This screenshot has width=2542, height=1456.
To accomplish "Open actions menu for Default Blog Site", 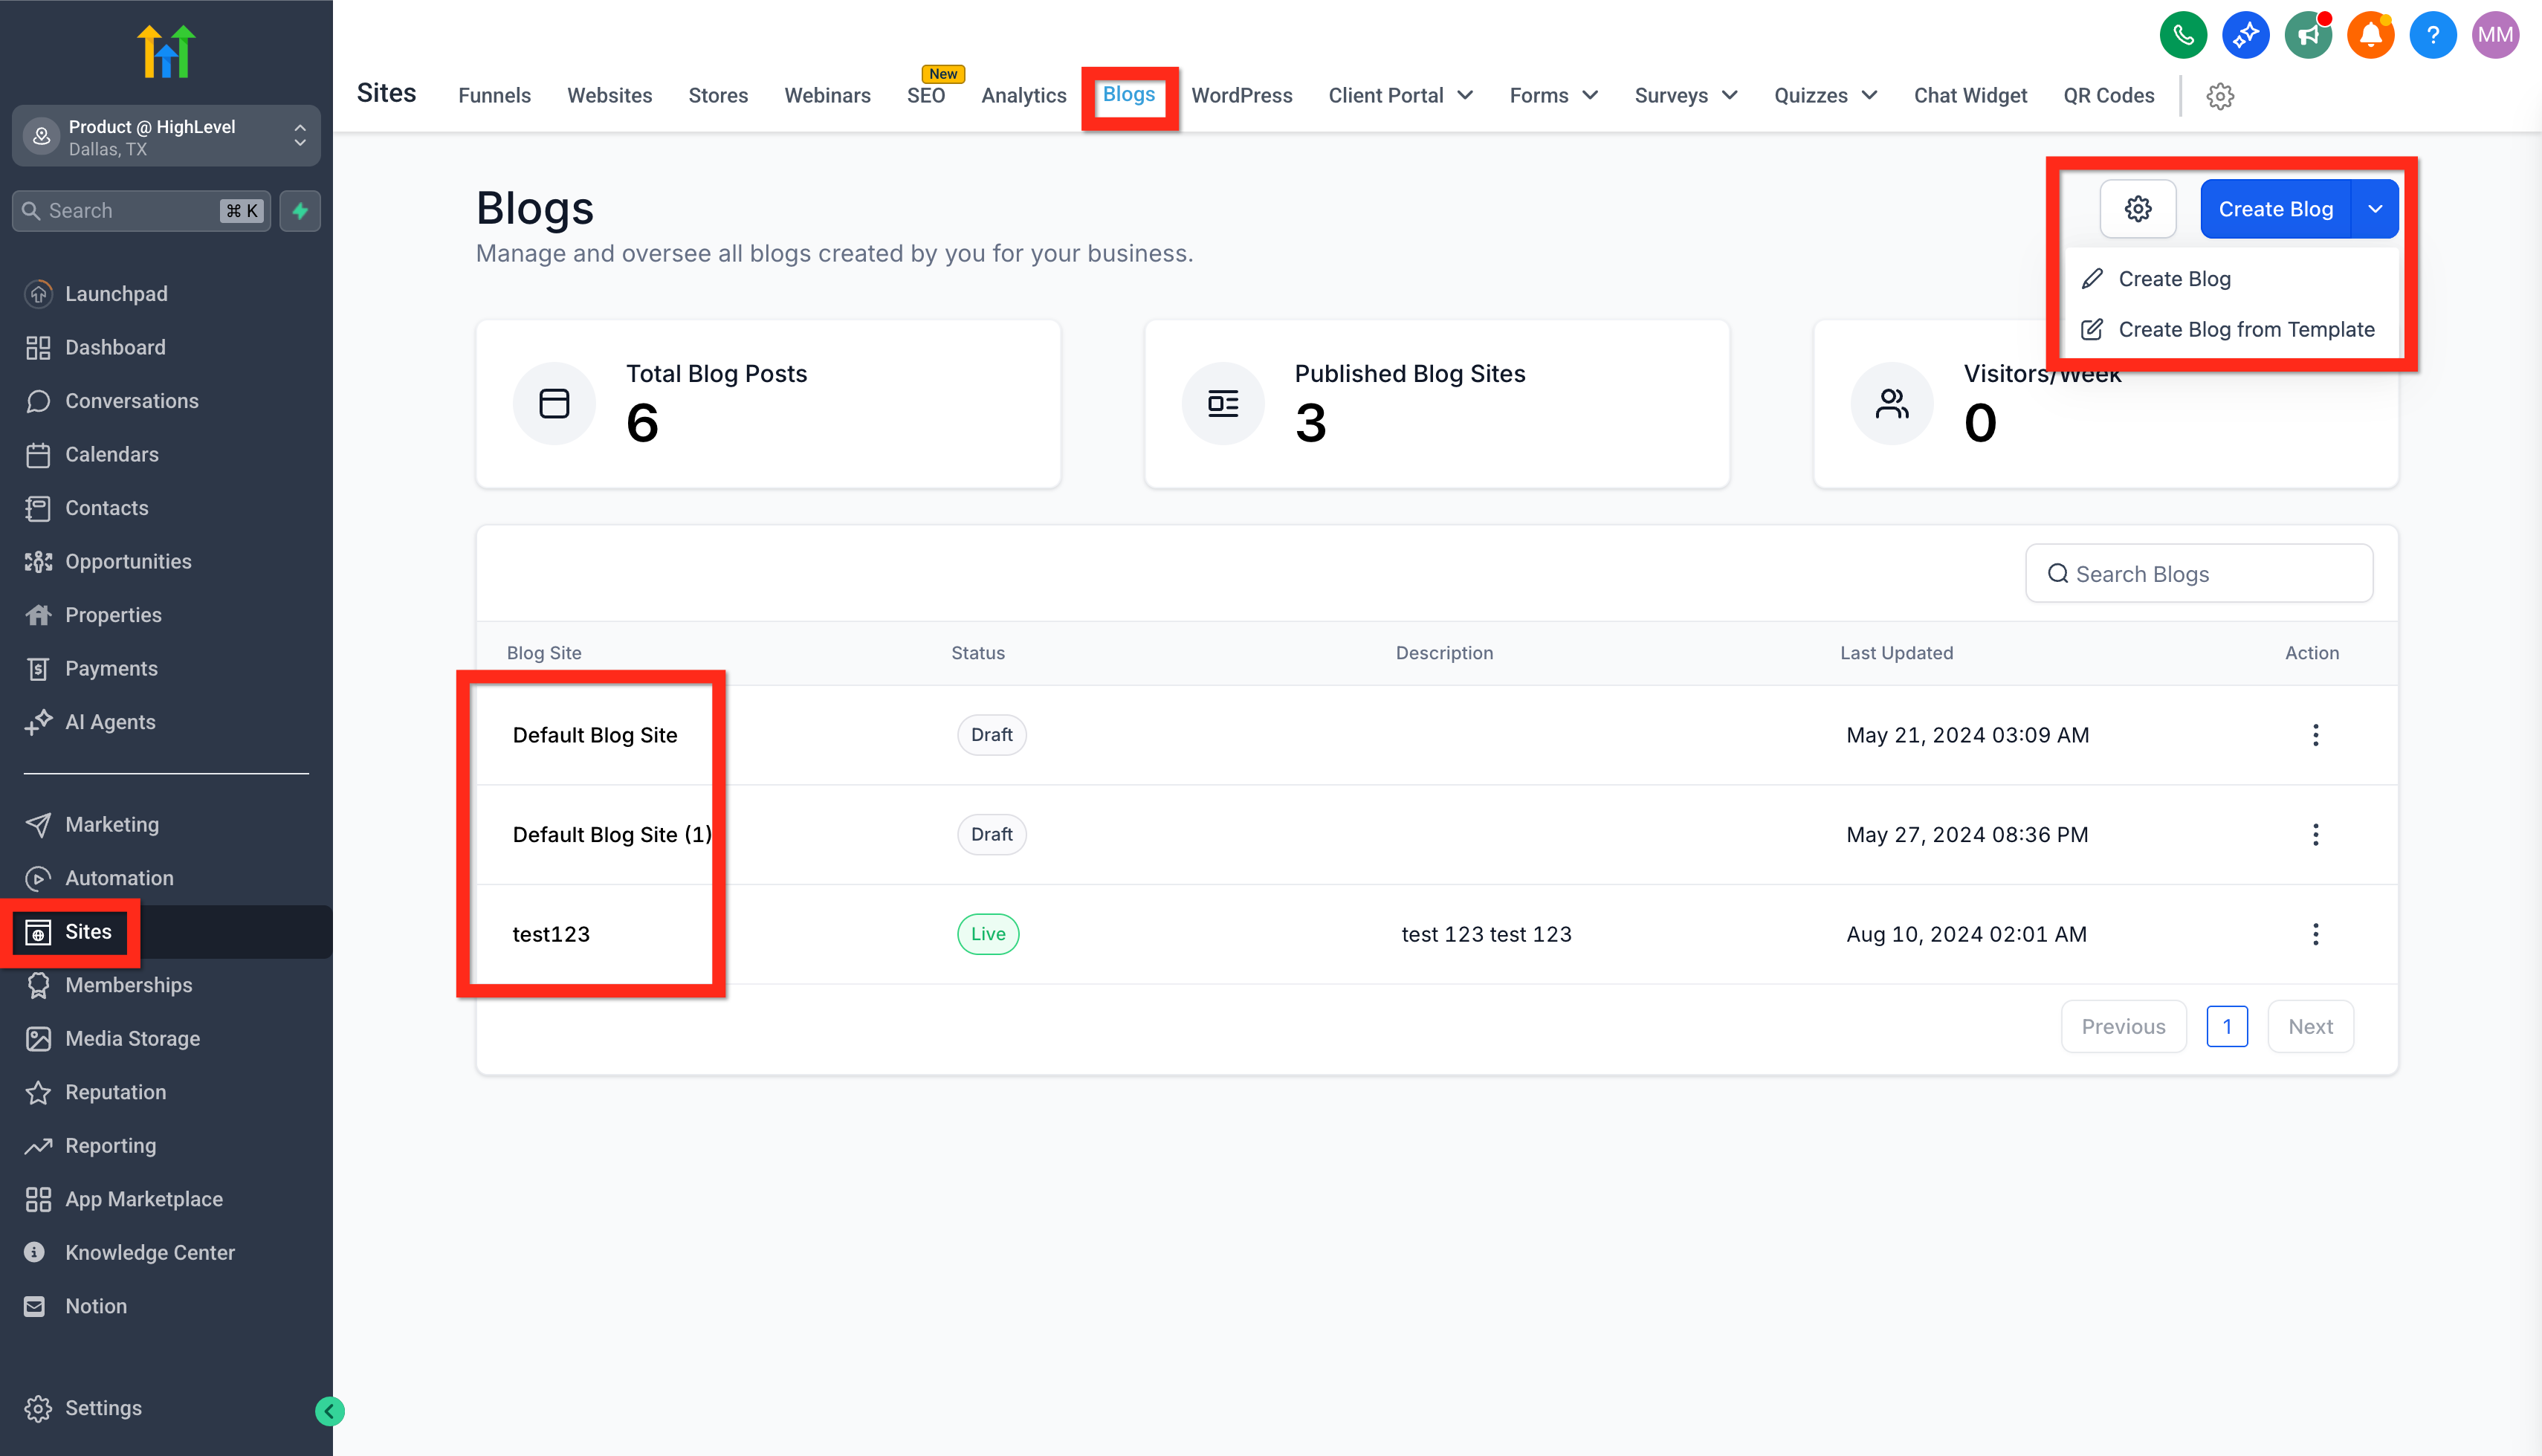I will click(2315, 735).
